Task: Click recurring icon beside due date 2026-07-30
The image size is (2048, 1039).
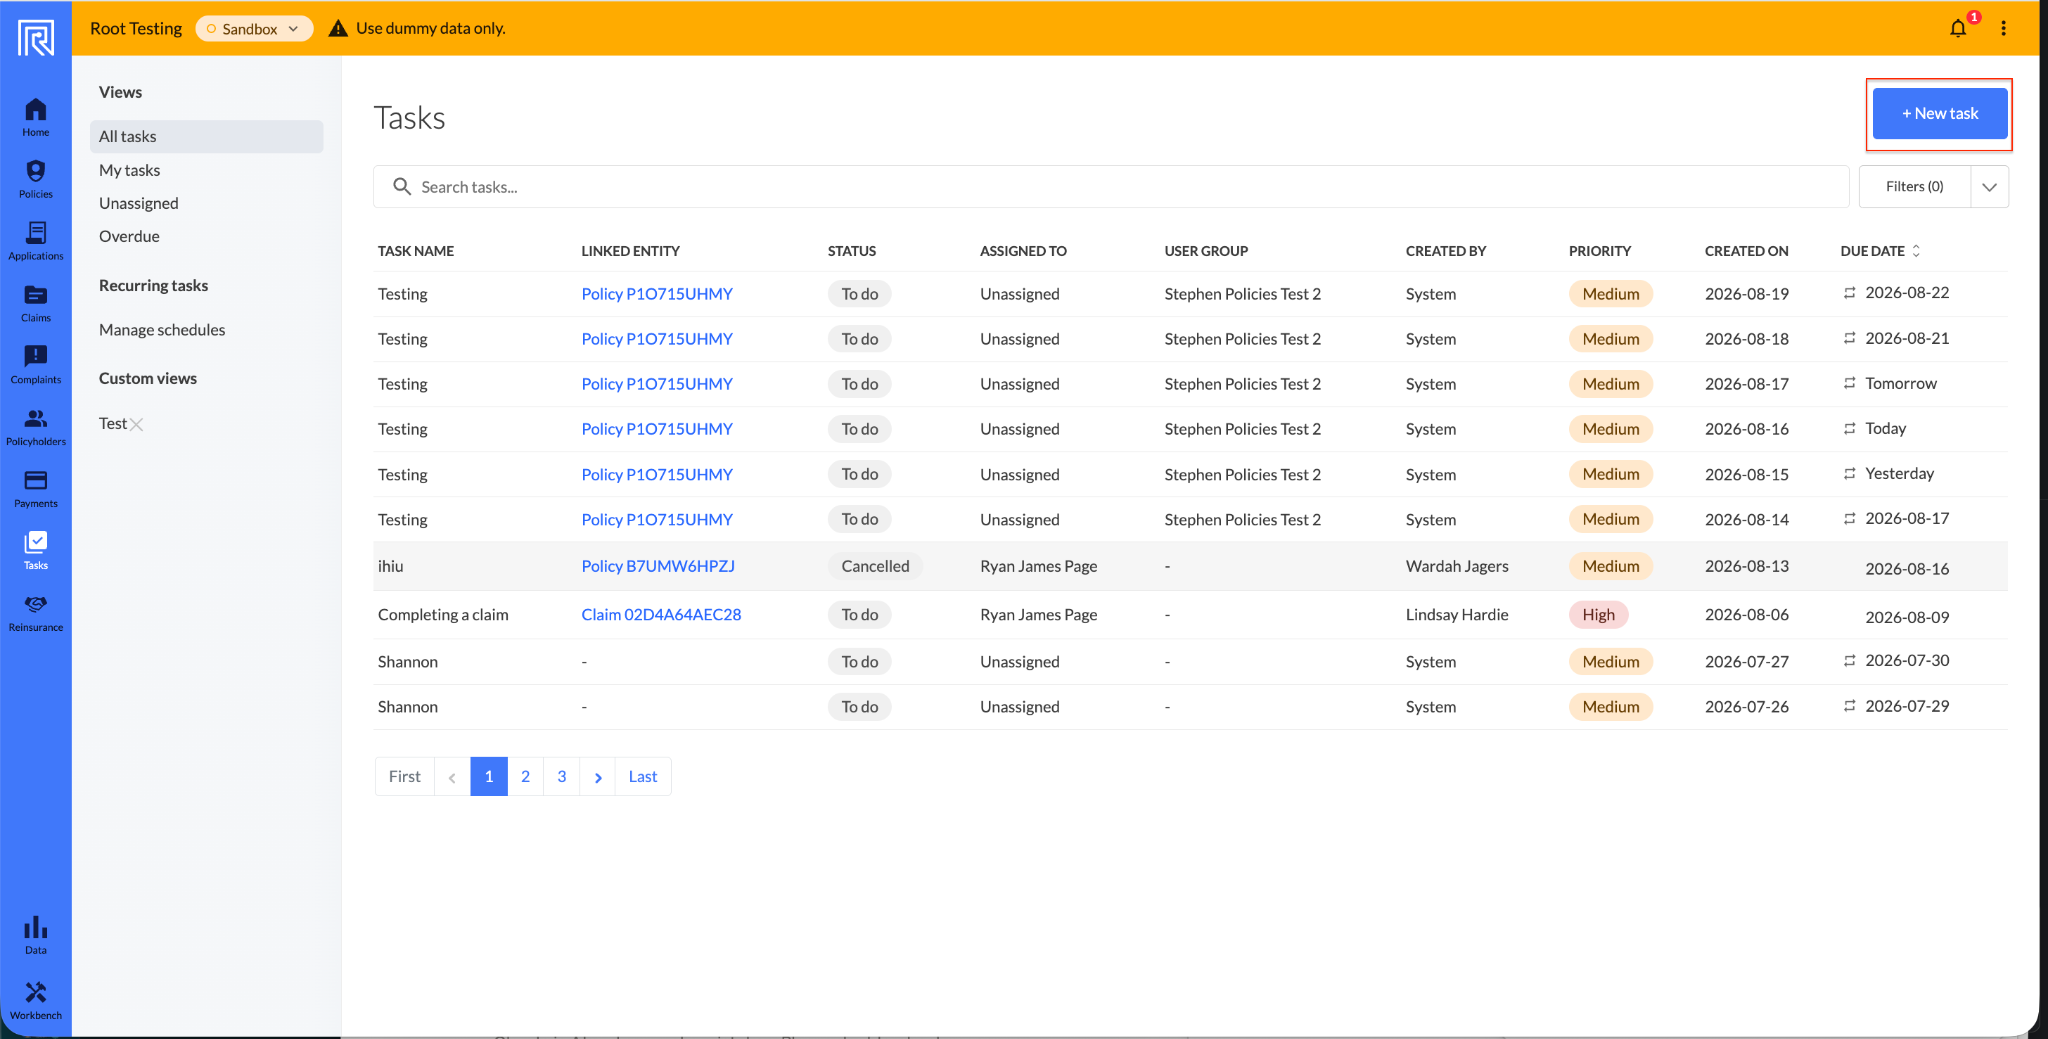Action: [1850, 660]
